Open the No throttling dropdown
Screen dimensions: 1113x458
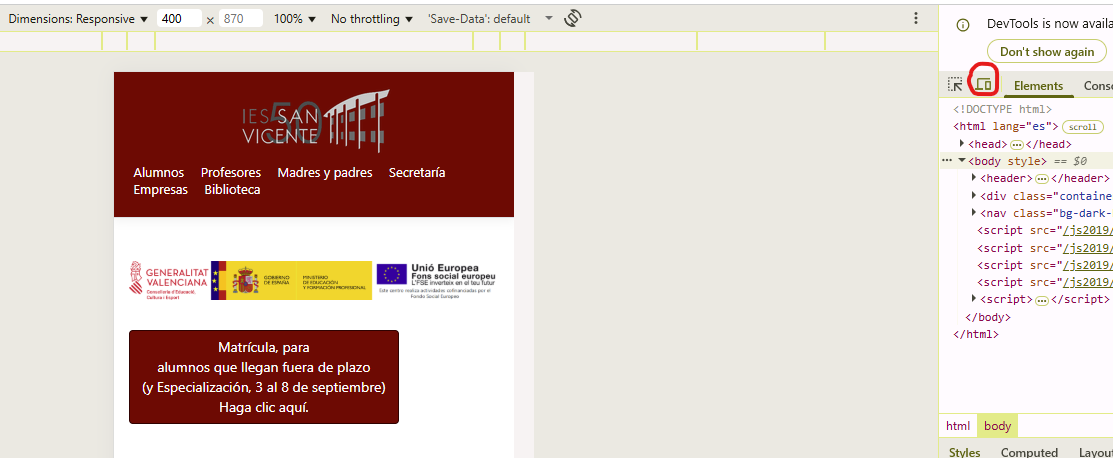point(372,19)
